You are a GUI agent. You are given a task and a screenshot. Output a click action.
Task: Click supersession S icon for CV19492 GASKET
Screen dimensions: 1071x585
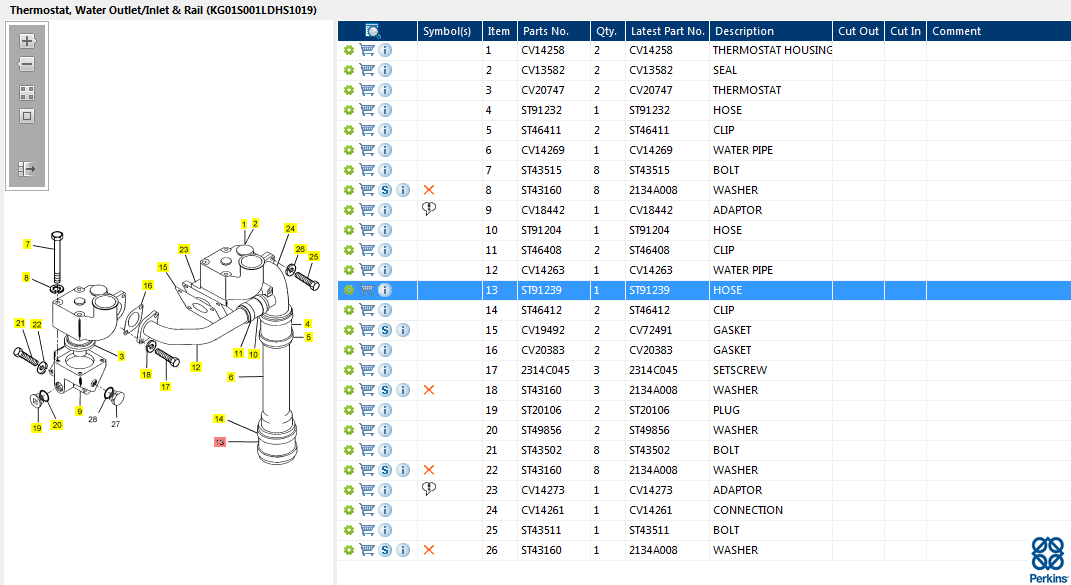pyautogui.click(x=385, y=330)
